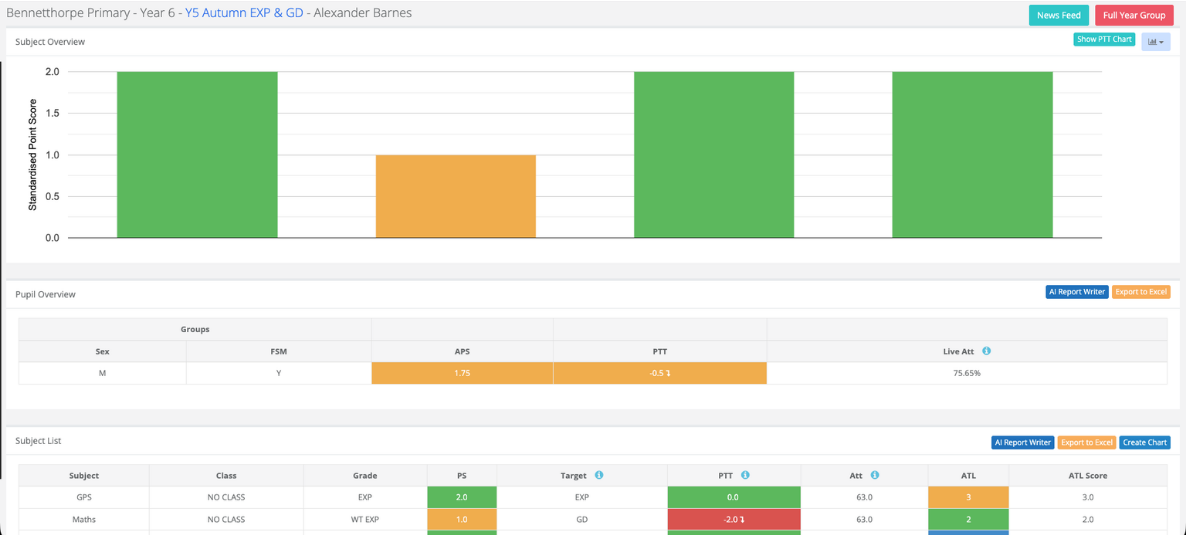Click the GPS ATL Score 3.0
Viewport: 1187px width, 535px height.
pos(1088,497)
